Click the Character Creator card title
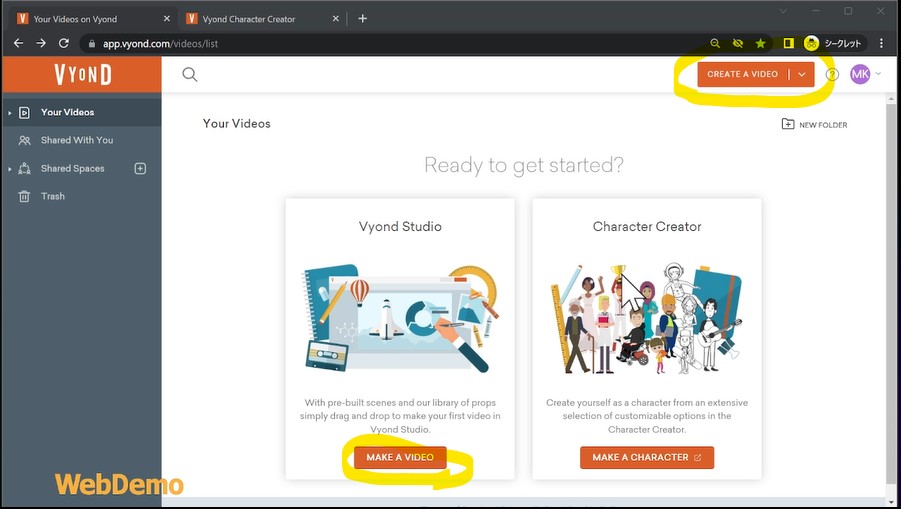This screenshot has height=509, width=901. 647,226
